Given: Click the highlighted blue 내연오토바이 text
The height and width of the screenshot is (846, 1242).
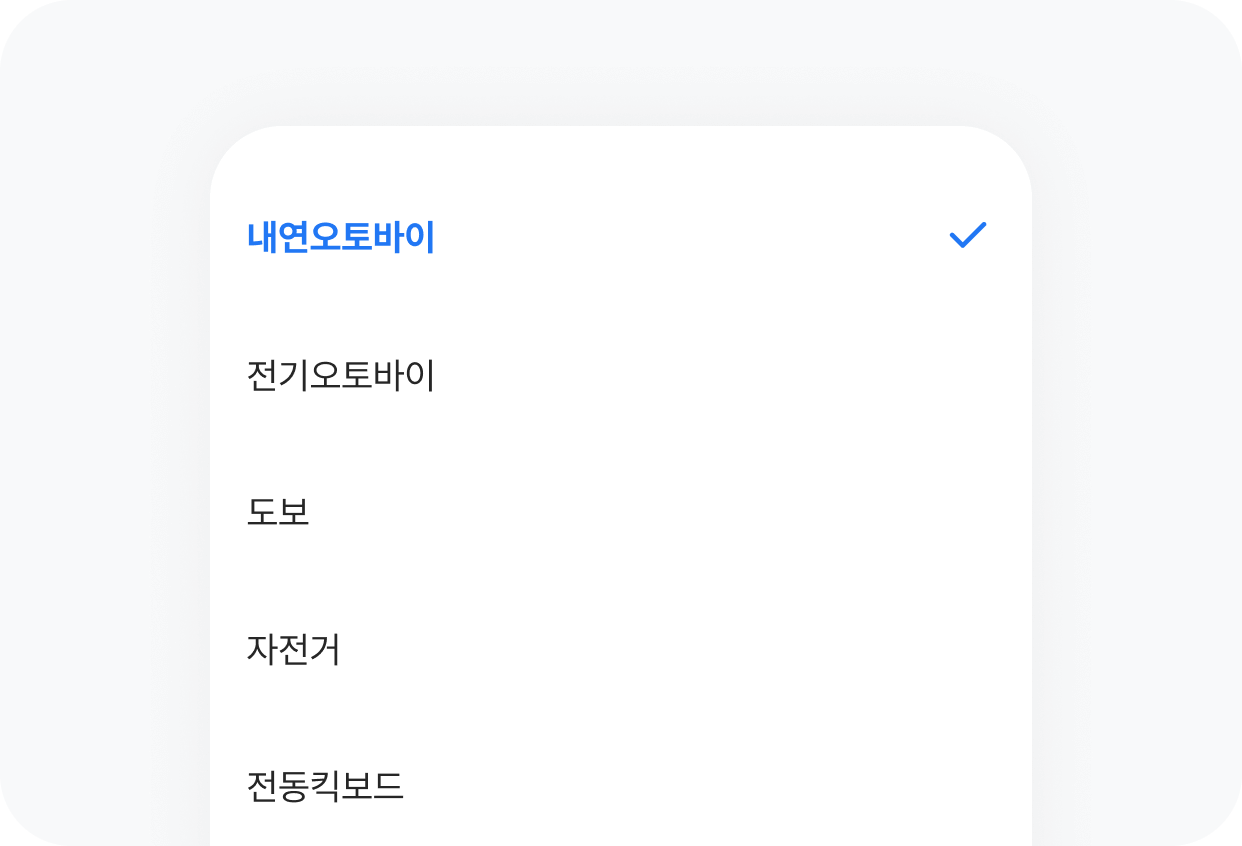Looking at the screenshot, I should (x=341, y=238).
